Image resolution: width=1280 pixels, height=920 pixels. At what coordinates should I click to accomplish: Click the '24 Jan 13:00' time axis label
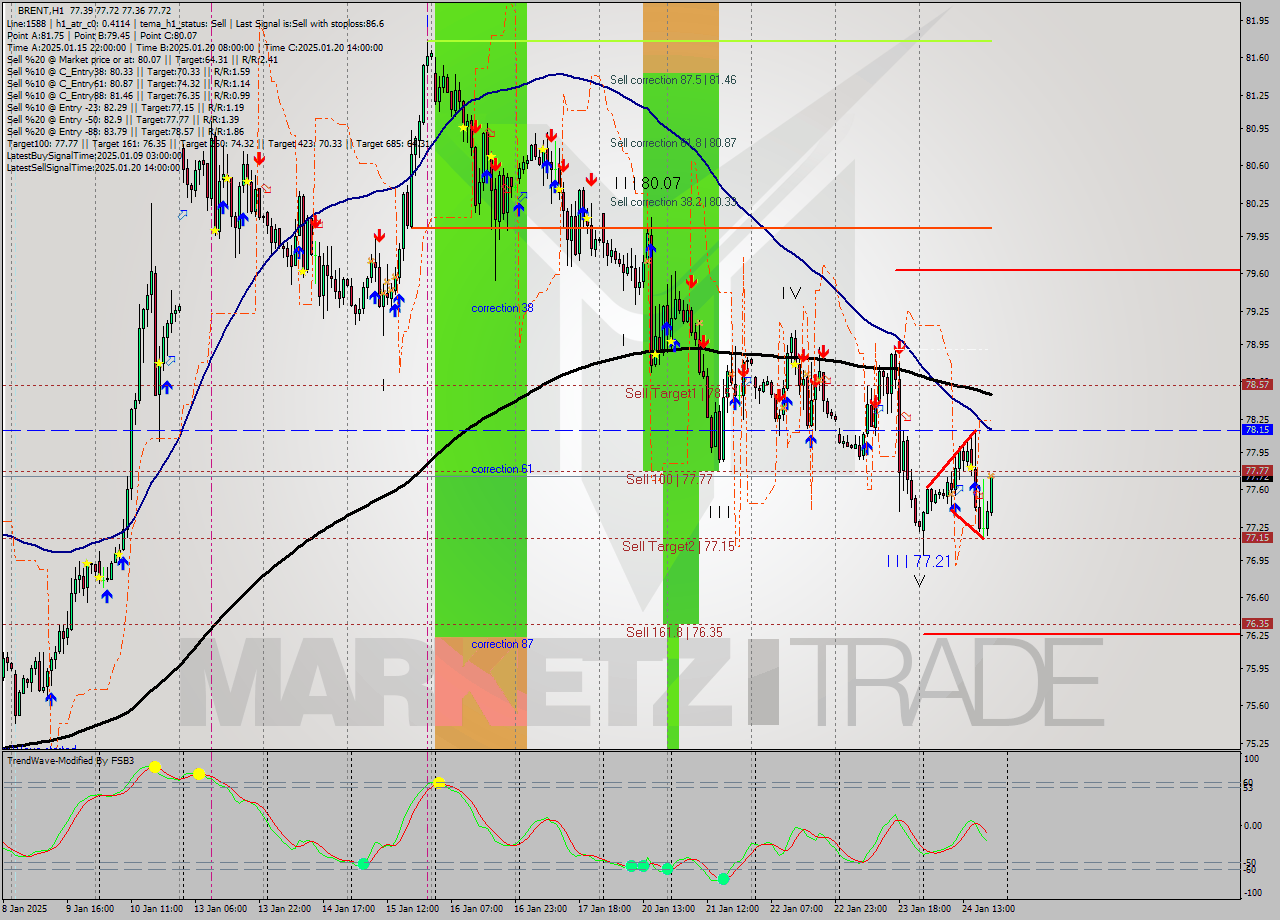tap(988, 909)
